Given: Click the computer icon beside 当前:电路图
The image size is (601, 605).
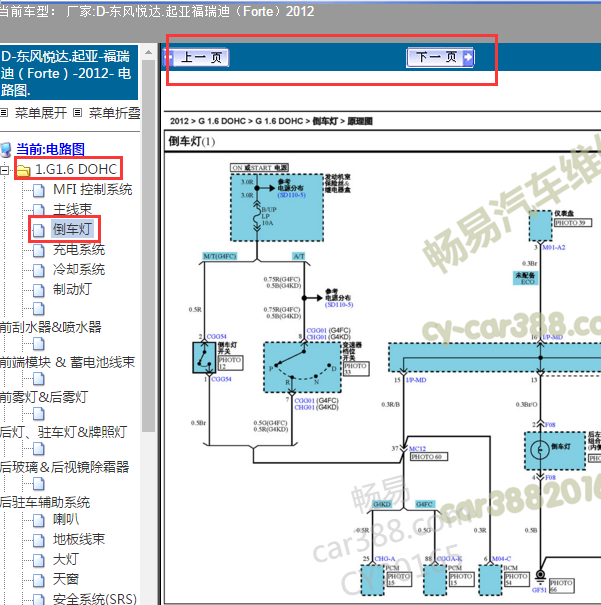Looking at the screenshot, I should point(6,150).
